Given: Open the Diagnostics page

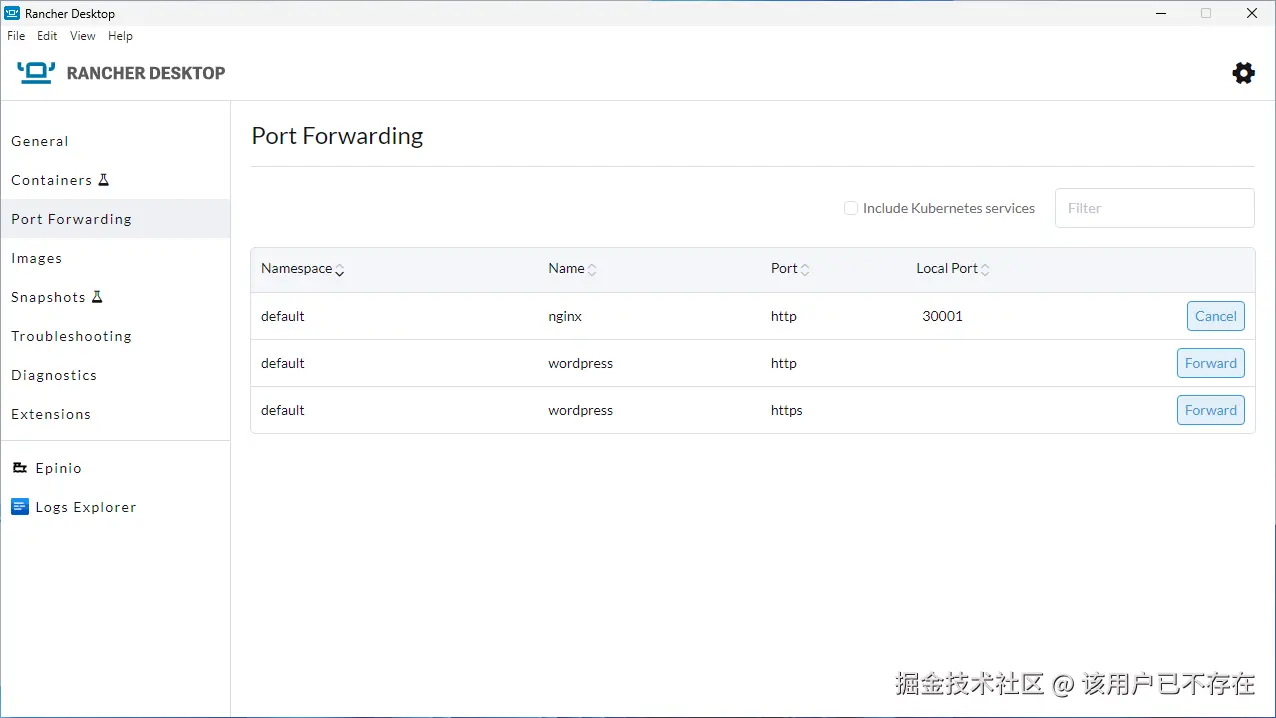Looking at the screenshot, I should (115, 375).
